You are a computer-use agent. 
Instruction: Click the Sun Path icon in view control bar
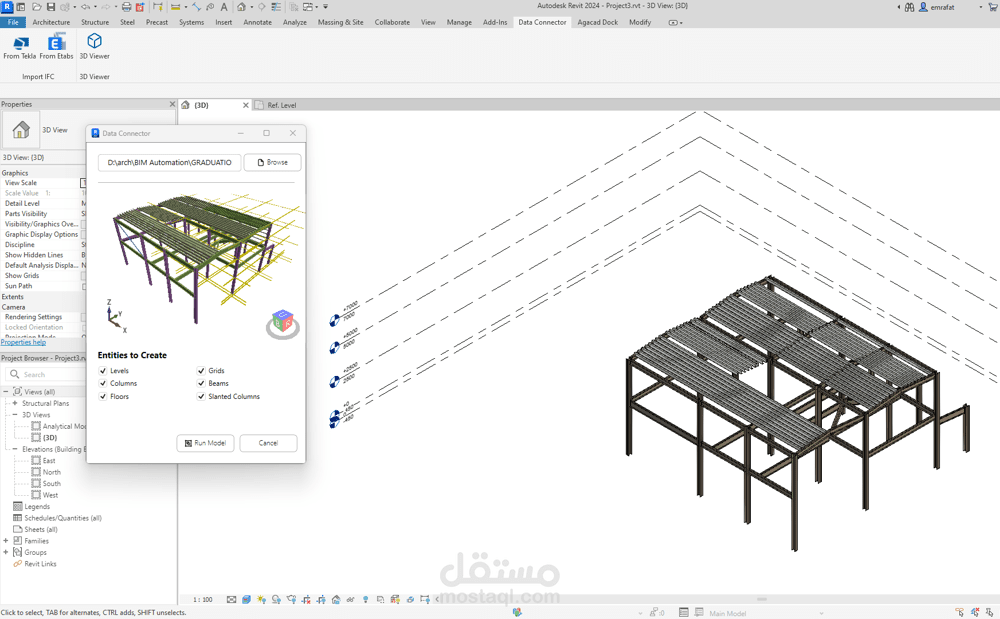click(261, 599)
